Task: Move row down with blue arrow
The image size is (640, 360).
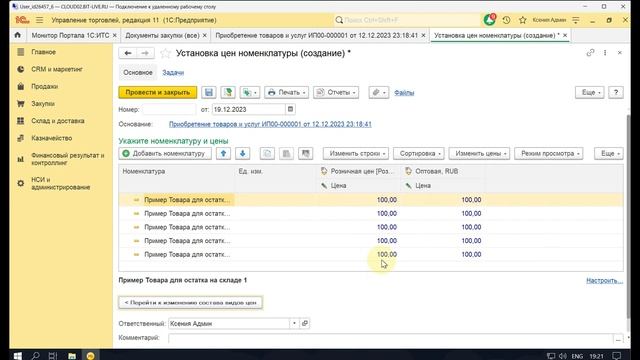Action: pyautogui.click(x=242, y=153)
